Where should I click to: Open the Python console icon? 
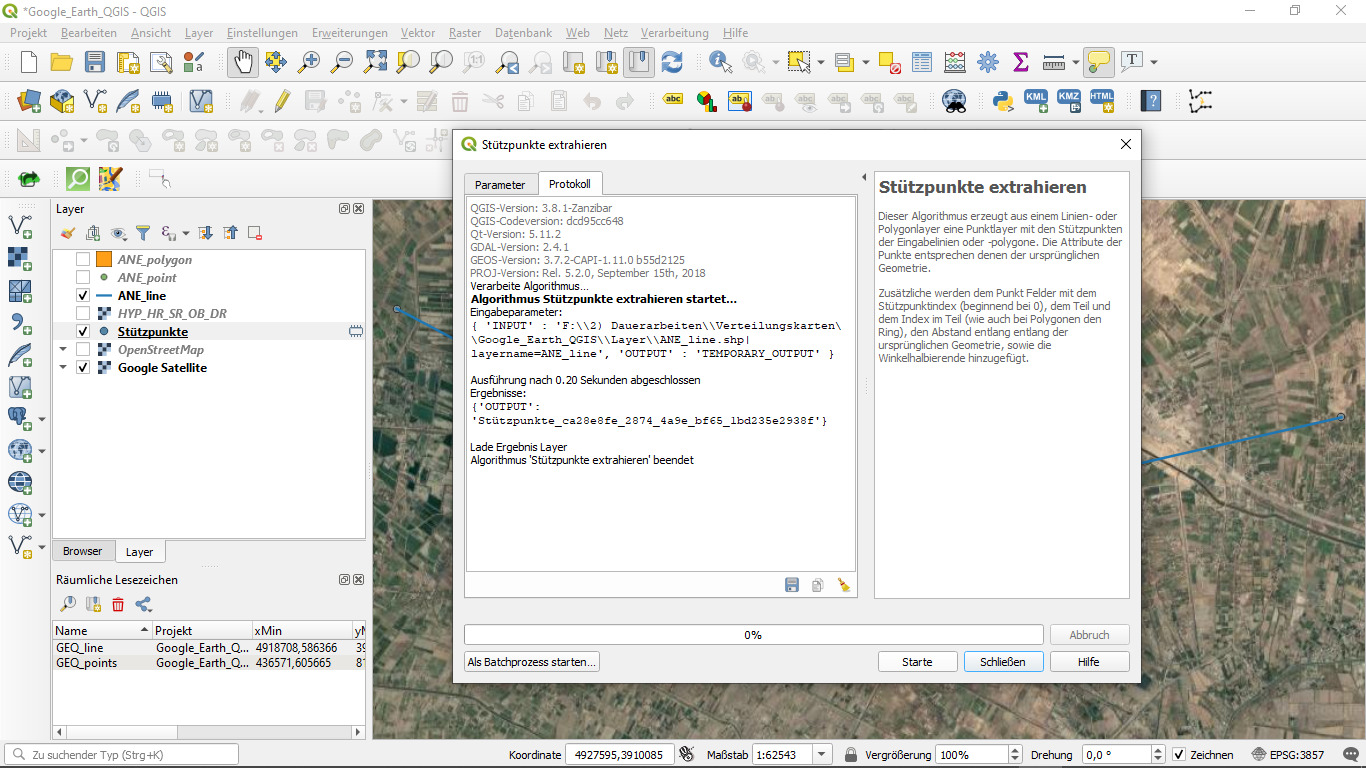coord(1003,100)
